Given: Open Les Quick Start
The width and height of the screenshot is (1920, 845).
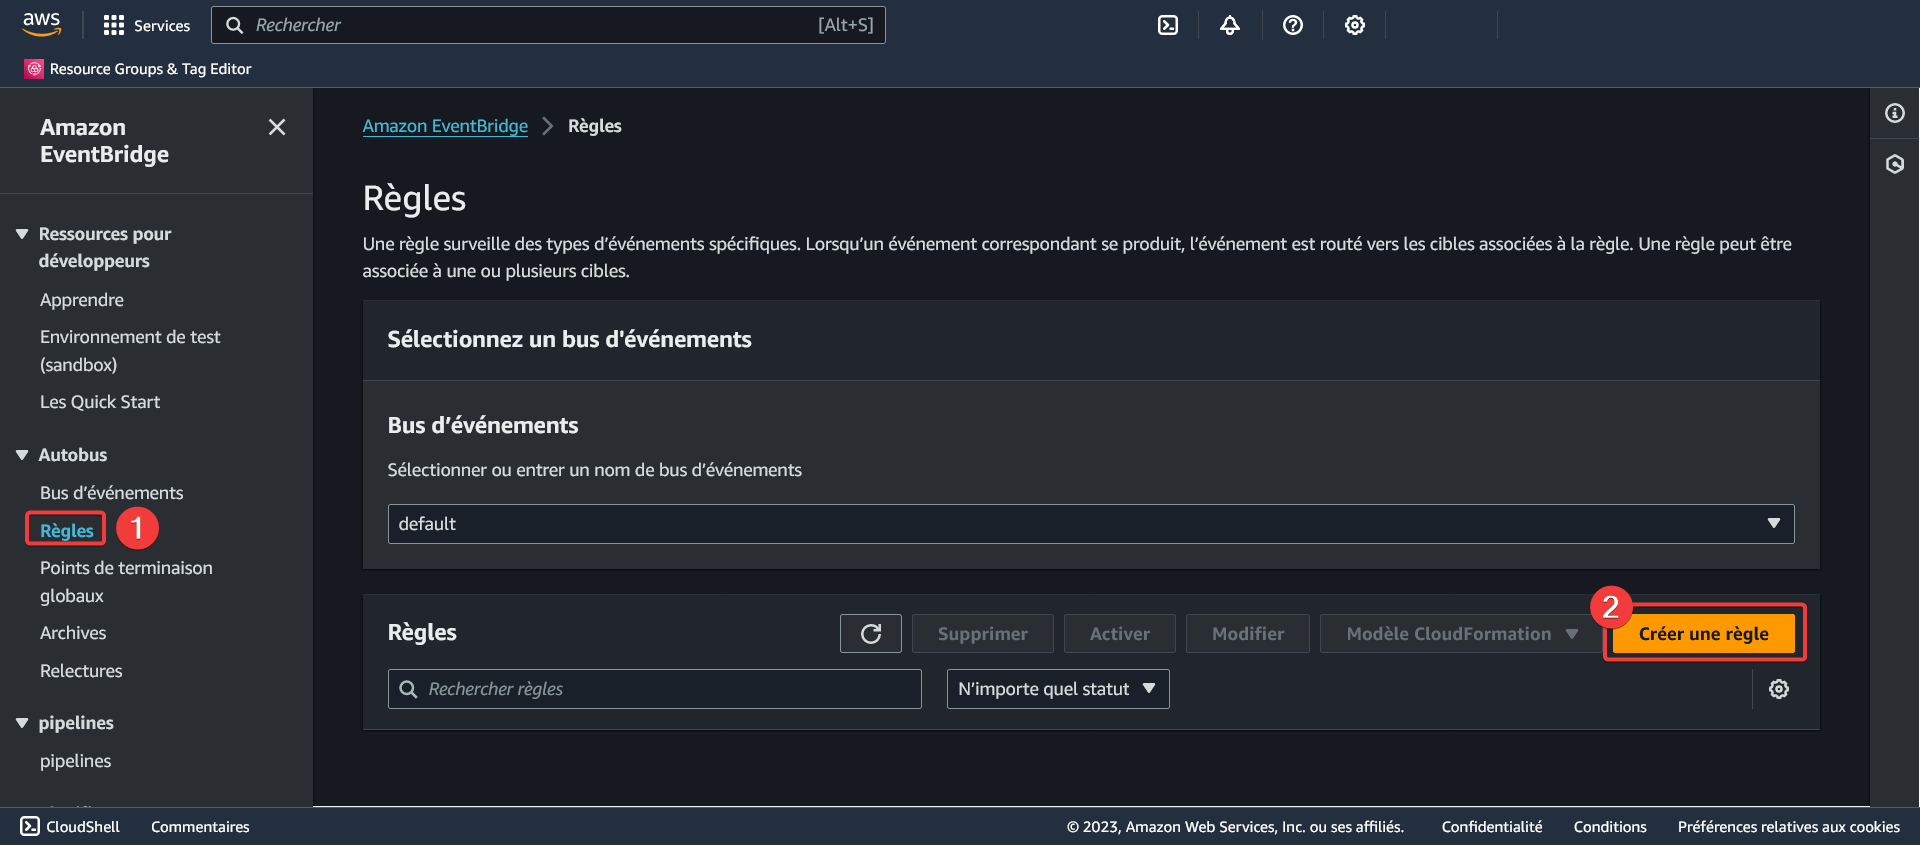Looking at the screenshot, I should (100, 402).
